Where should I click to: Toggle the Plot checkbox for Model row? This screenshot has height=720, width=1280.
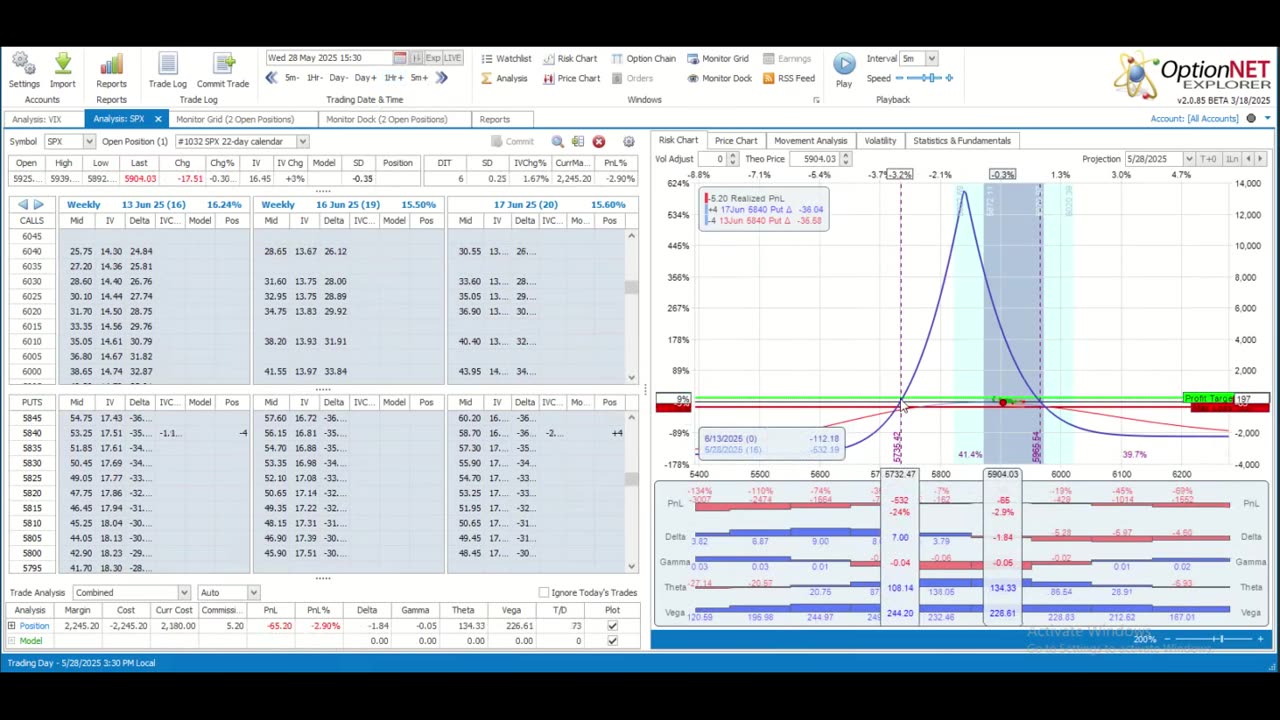pyautogui.click(x=612, y=641)
